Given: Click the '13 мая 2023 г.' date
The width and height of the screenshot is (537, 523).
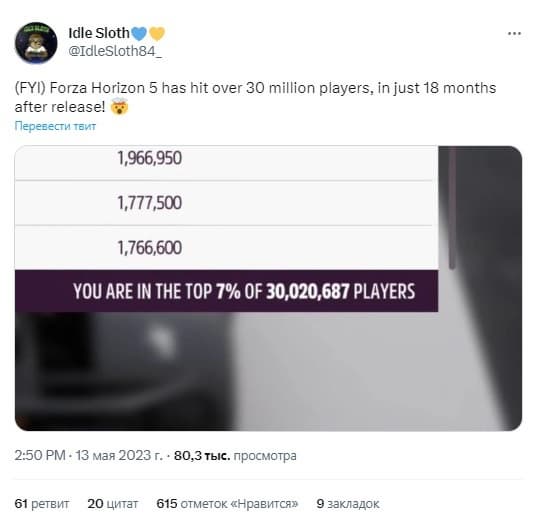Looking at the screenshot, I should click(x=119, y=455).
